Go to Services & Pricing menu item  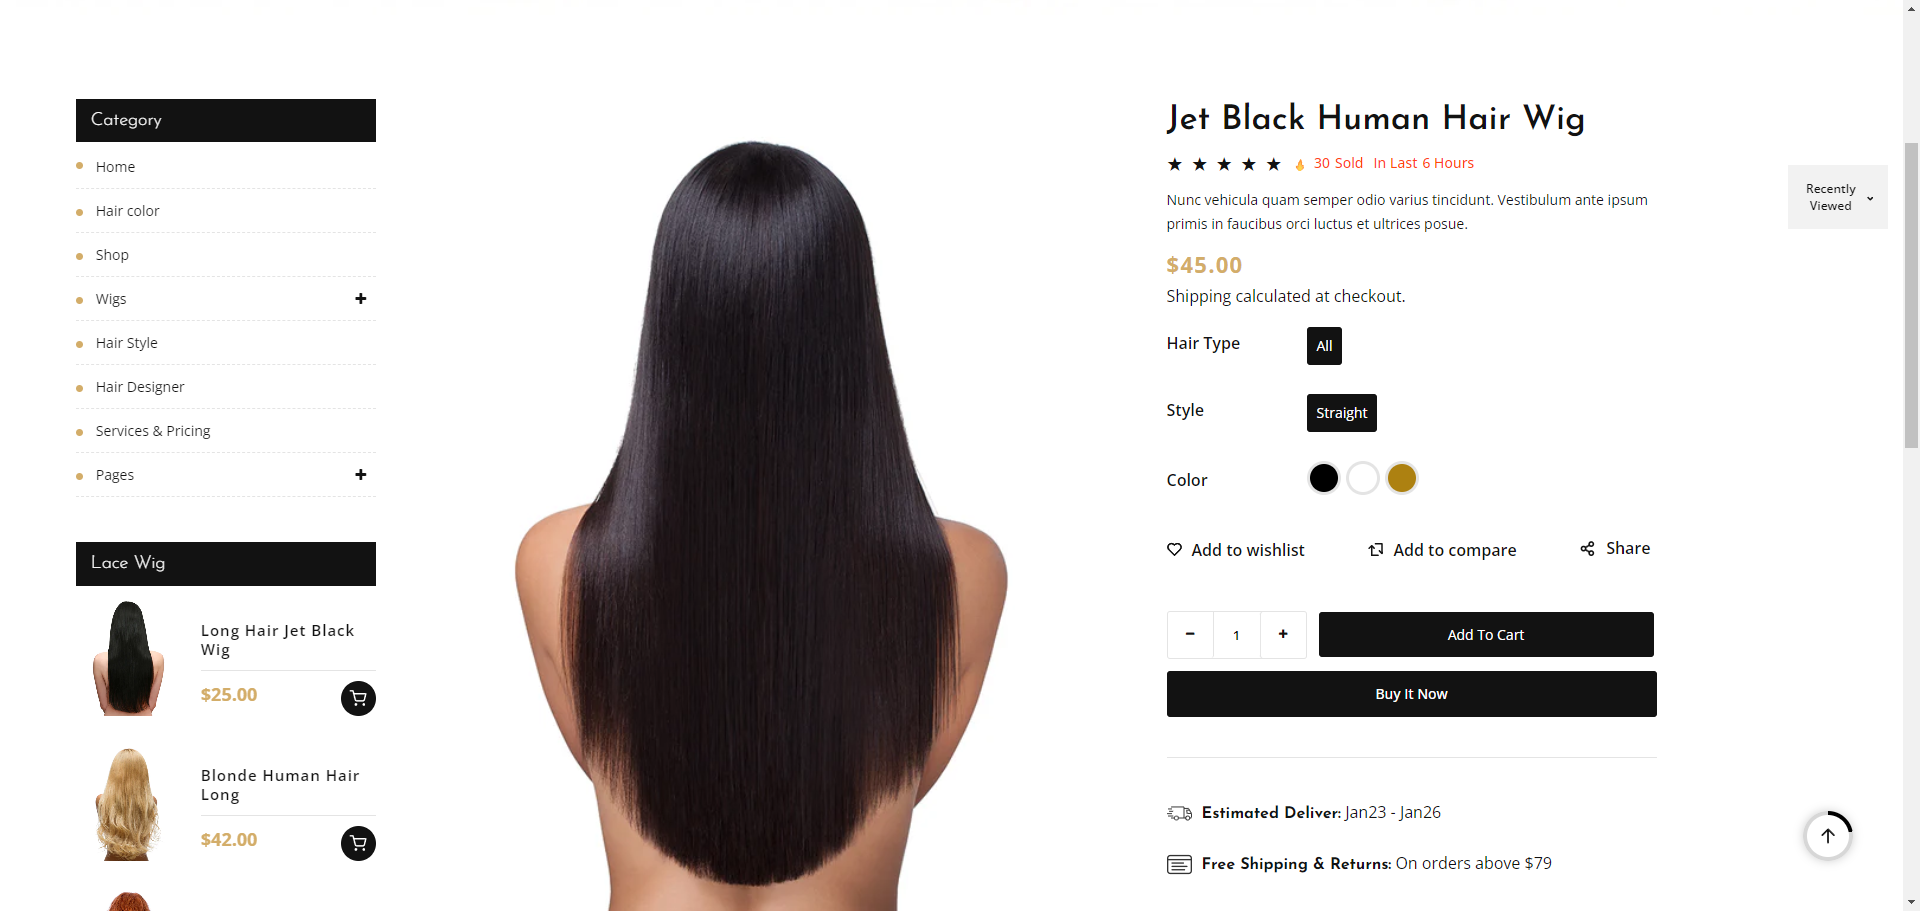point(153,431)
